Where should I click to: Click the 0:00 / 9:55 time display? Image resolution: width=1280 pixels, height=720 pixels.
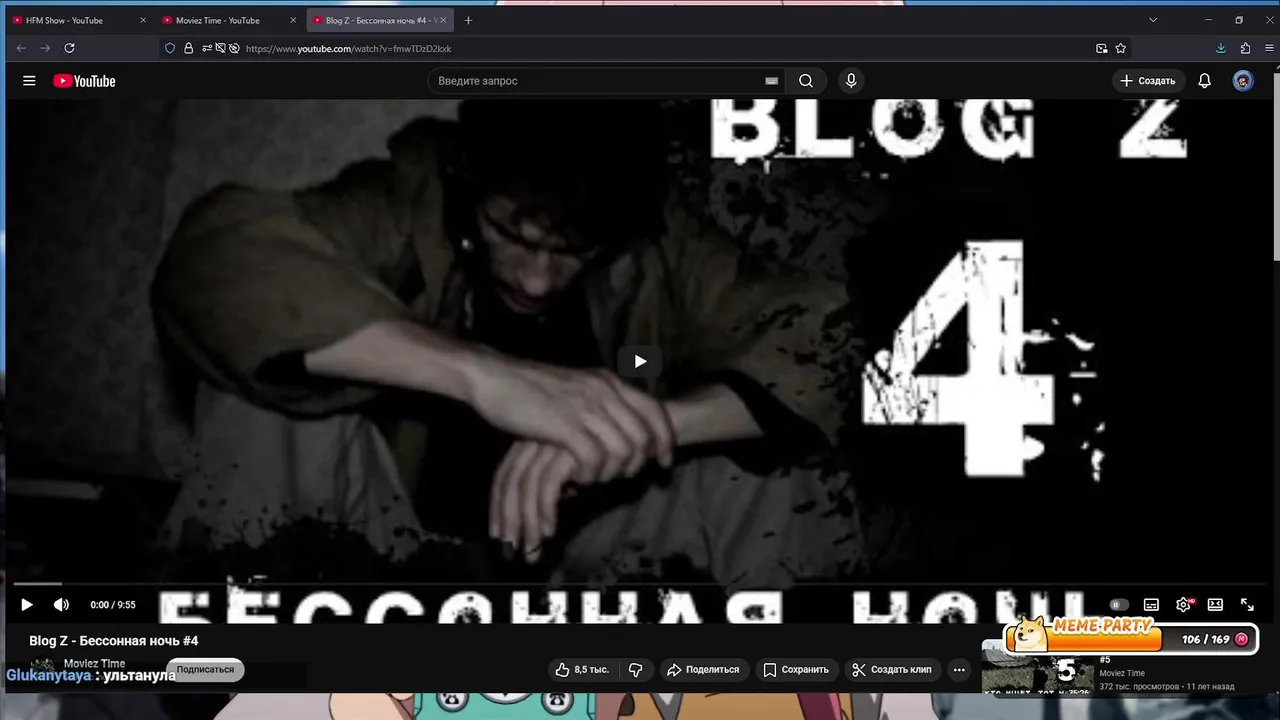(113, 605)
